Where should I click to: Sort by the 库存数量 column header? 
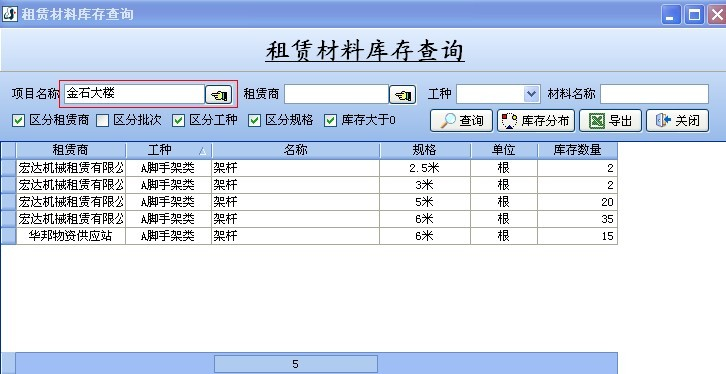[x=577, y=150]
